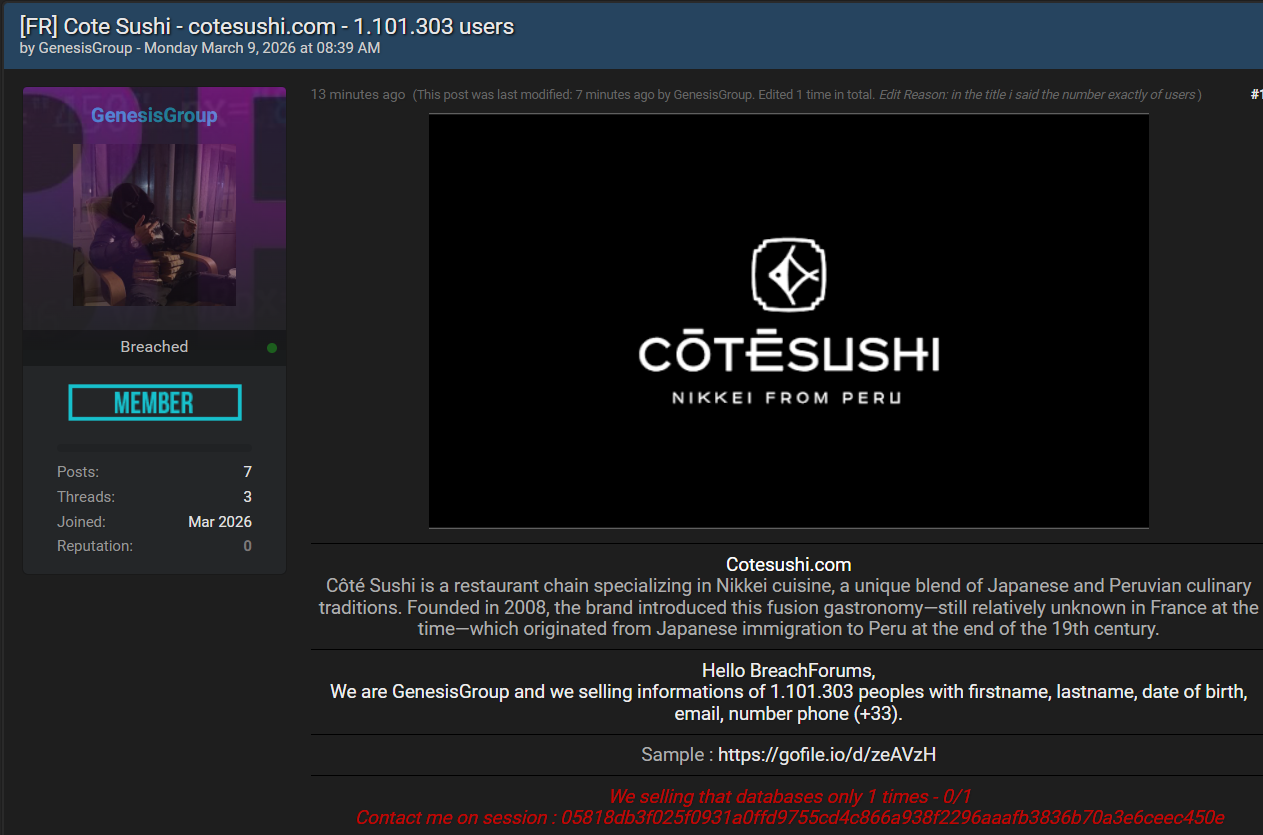Viewport: 1263px width, 835px height.
Task: Click the fish emblem in the banner
Action: 788,273
